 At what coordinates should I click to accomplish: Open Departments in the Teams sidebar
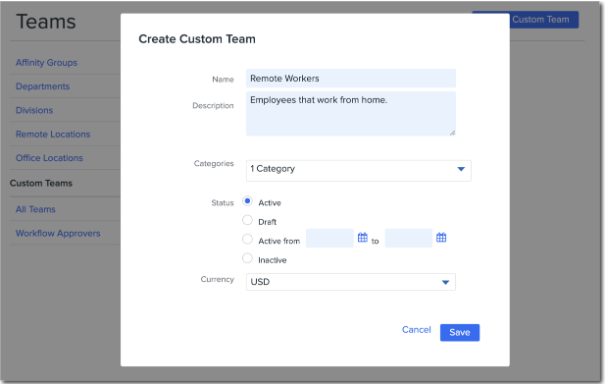pos(42,86)
